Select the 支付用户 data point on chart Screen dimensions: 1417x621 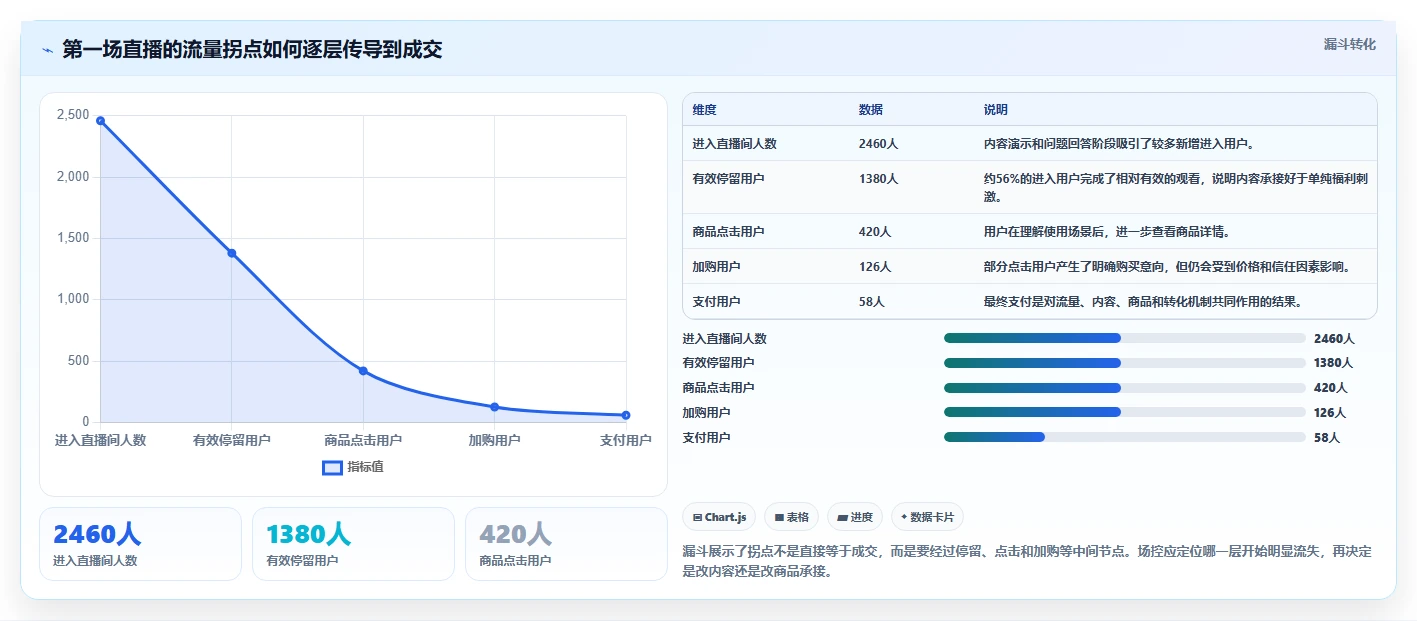tap(626, 415)
